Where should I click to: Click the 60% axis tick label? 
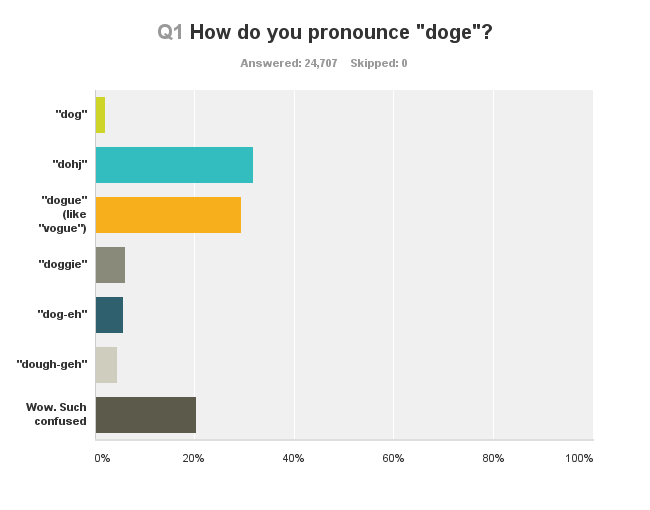click(393, 458)
